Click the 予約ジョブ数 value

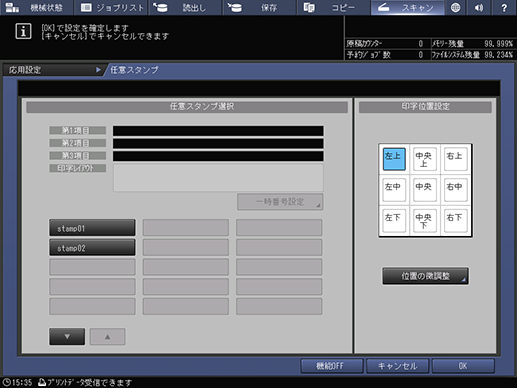tap(421, 55)
